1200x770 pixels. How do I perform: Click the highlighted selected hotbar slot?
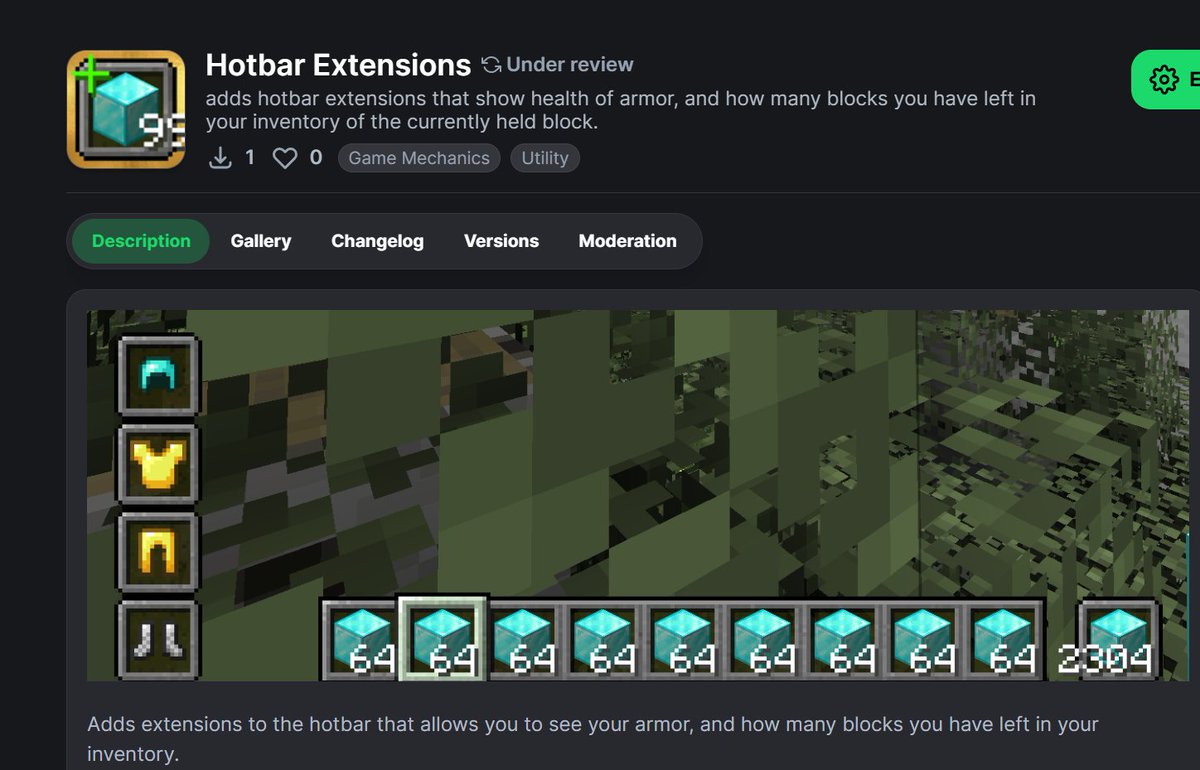click(443, 638)
